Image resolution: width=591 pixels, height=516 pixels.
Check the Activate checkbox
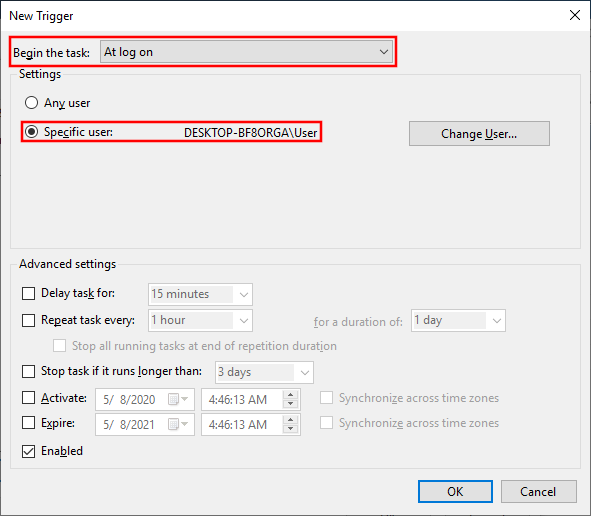point(29,398)
